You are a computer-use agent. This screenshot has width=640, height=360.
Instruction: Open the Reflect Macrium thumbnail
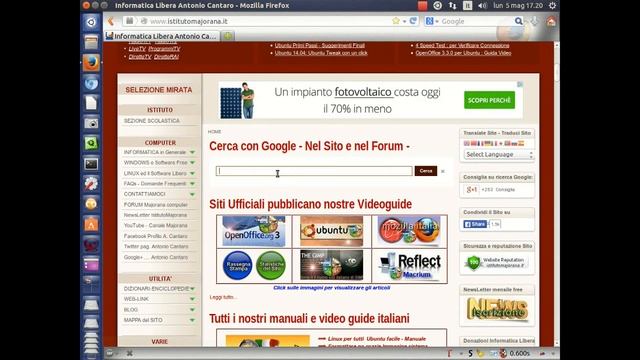(x=409, y=265)
